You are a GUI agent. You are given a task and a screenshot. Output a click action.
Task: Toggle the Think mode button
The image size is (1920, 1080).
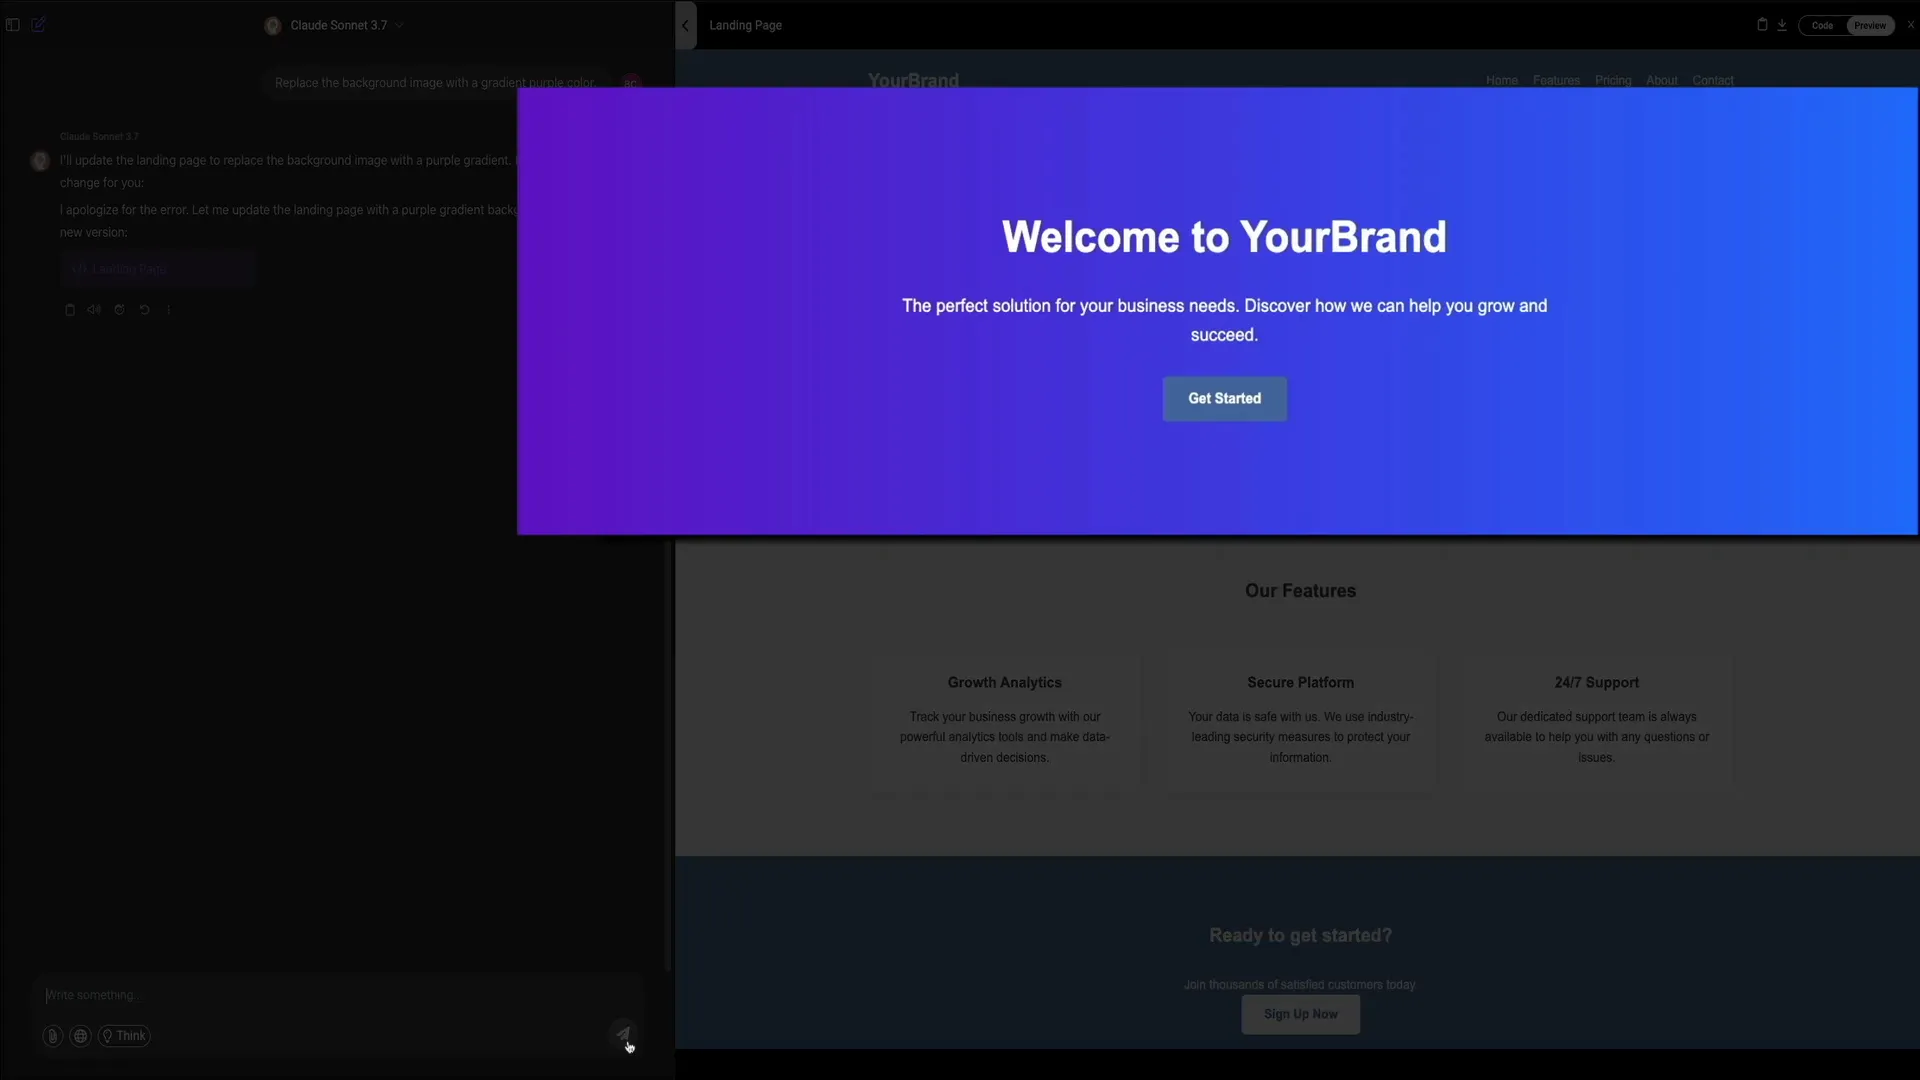[124, 1036]
